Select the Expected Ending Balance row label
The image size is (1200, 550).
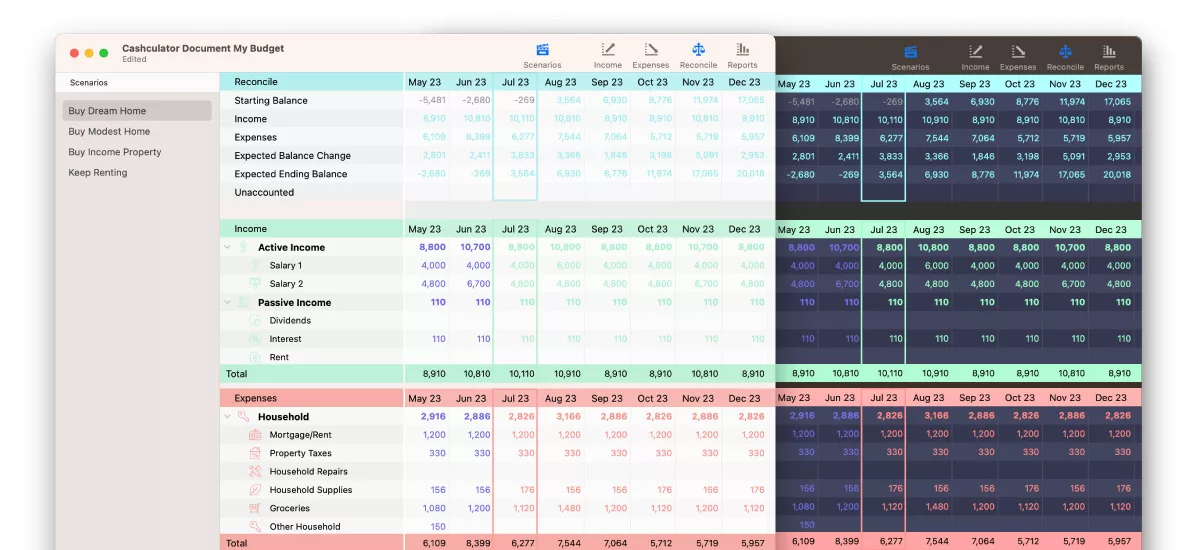click(x=291, y=174)
